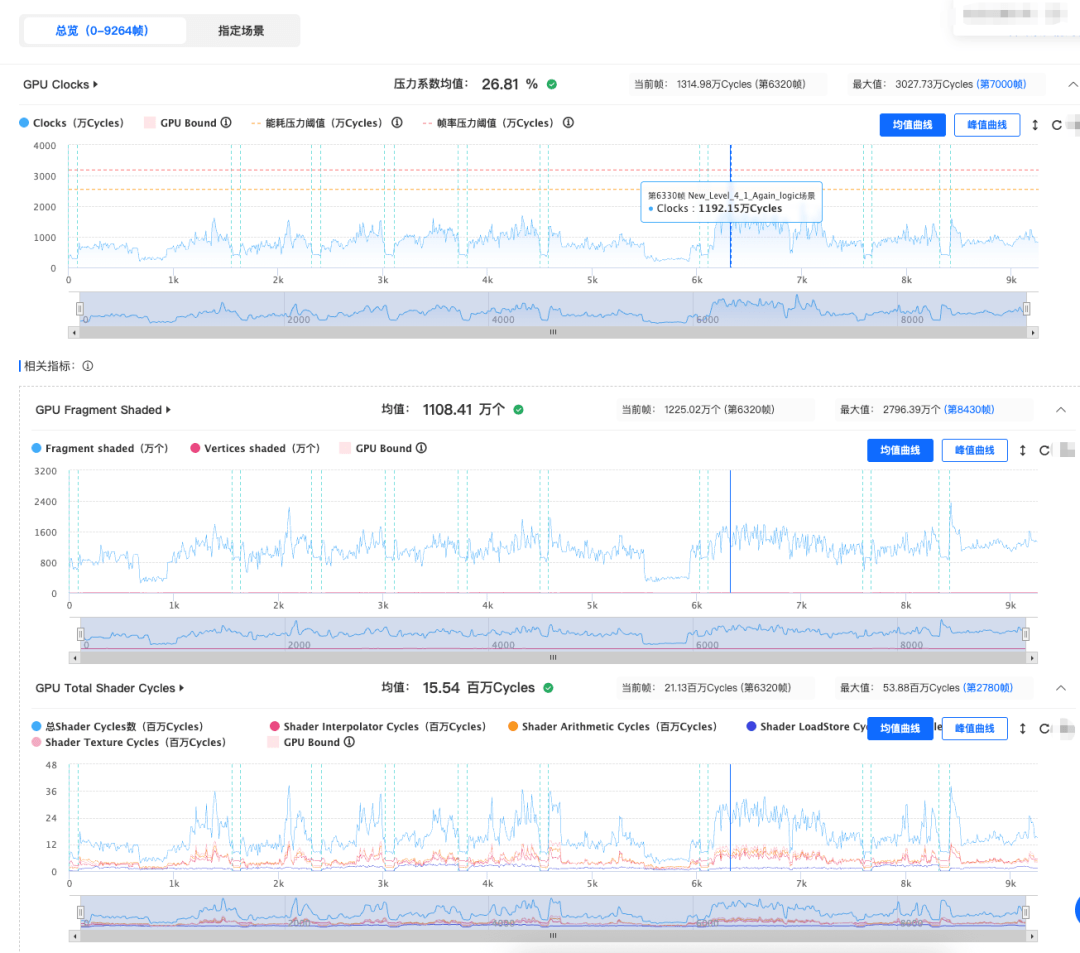Expand GPU Total Shader Cycles title arrow
This screenshot has width=1080, height=953.
[x=182, y=688]
